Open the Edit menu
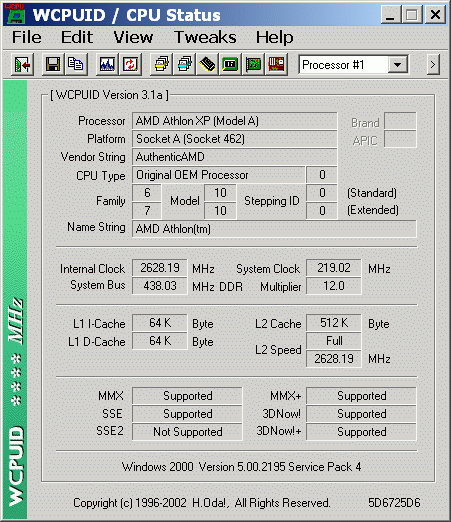This screenshot has height=522, width=451. tap(77, 37)
